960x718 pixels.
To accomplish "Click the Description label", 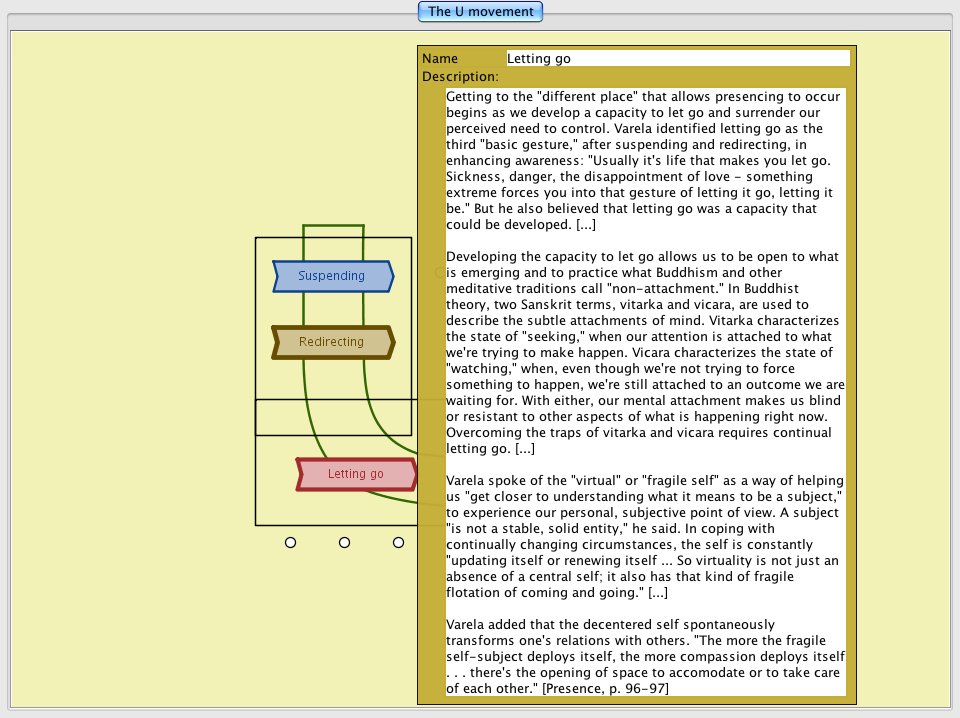I will click(460, 77).
